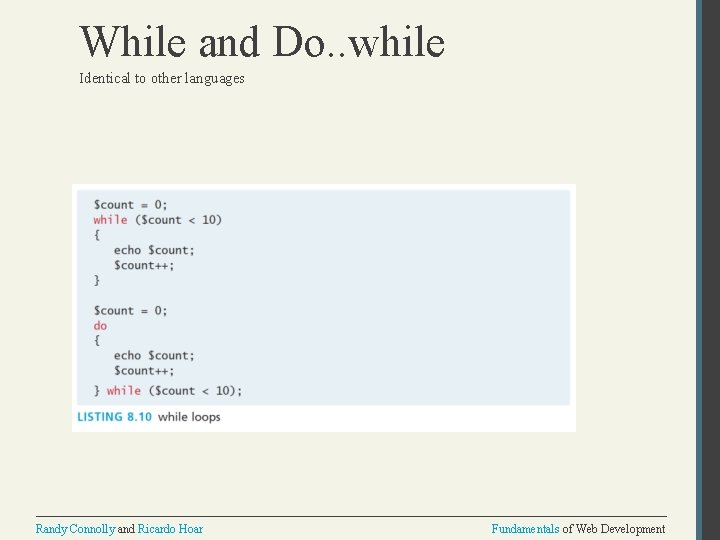Click the code listing image

coord(324,308)
